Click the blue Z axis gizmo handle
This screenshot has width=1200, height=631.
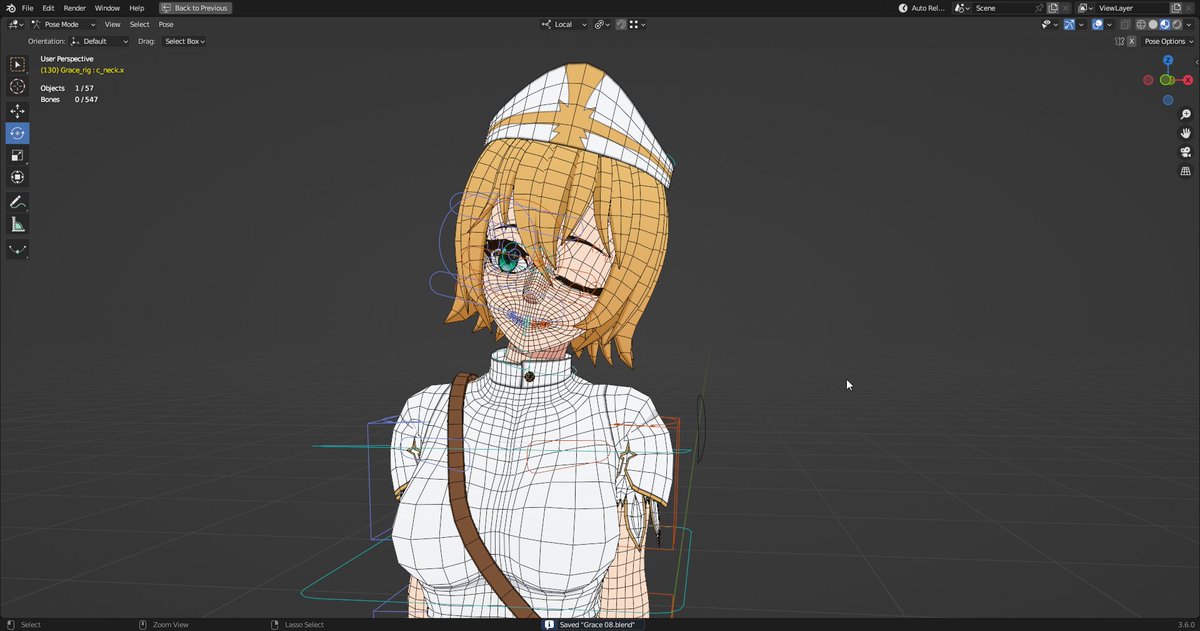point(1167,60)
